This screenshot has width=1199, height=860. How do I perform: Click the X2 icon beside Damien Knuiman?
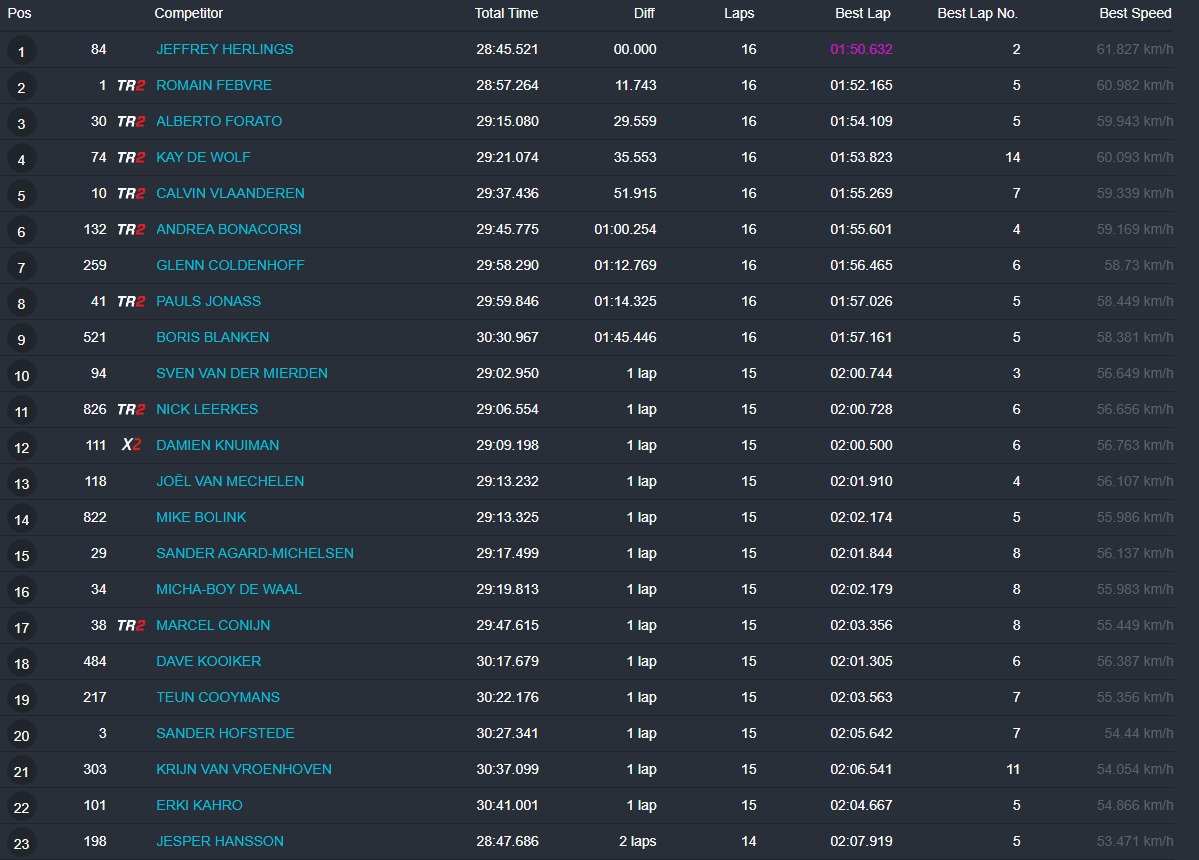[131, 445]
